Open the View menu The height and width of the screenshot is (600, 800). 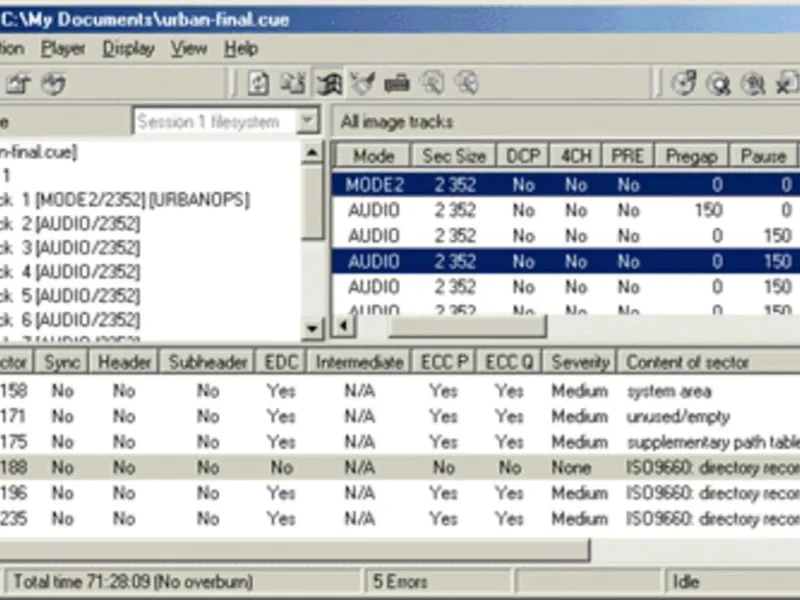[x=189, y=48]
